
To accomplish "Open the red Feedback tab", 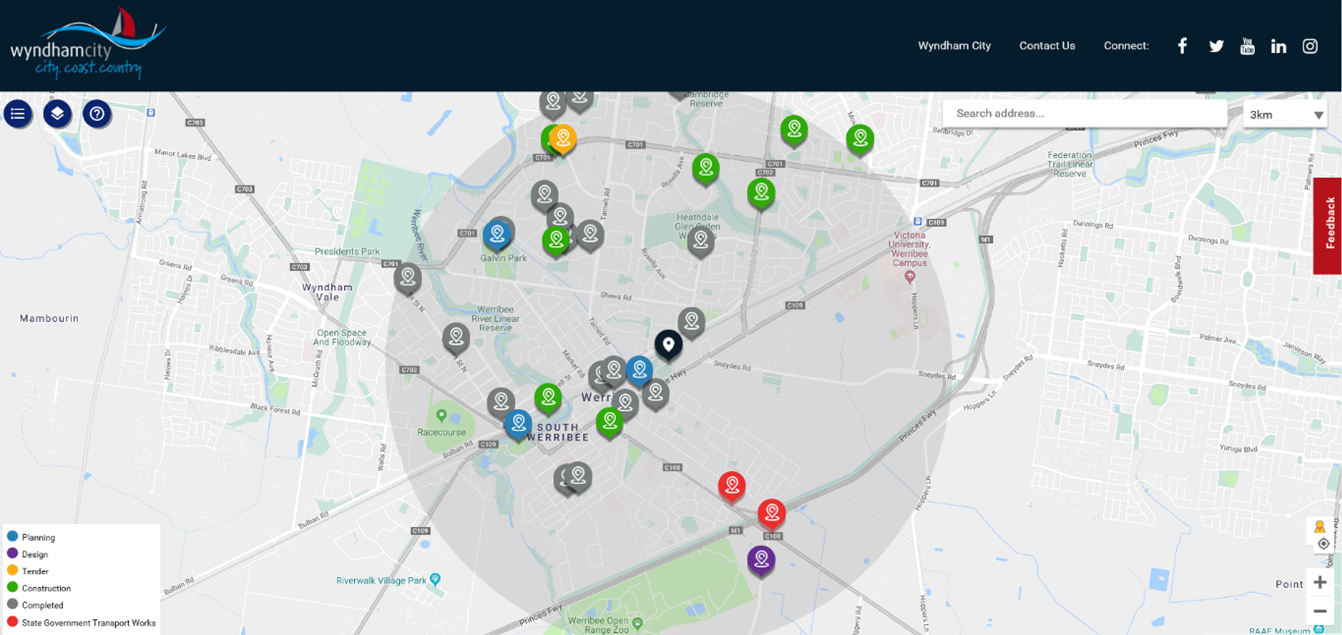I will coord(1328,225).
